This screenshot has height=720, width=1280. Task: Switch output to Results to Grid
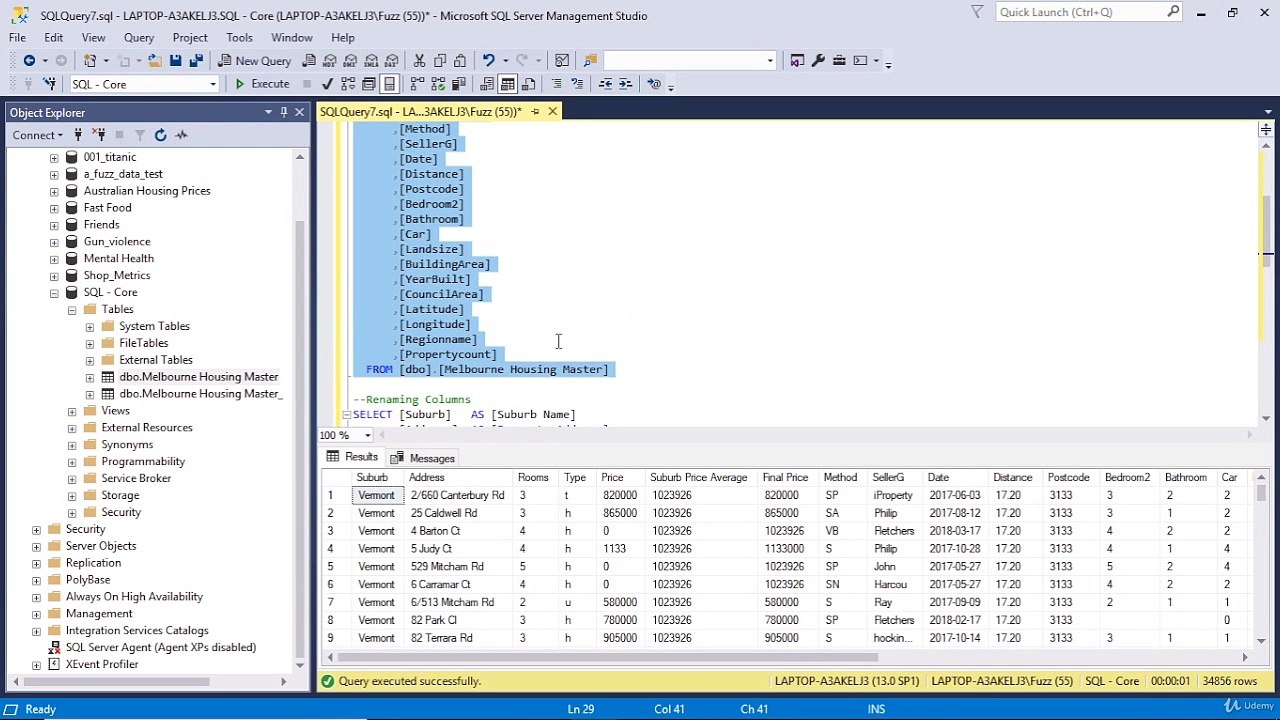tap(508, 84)
